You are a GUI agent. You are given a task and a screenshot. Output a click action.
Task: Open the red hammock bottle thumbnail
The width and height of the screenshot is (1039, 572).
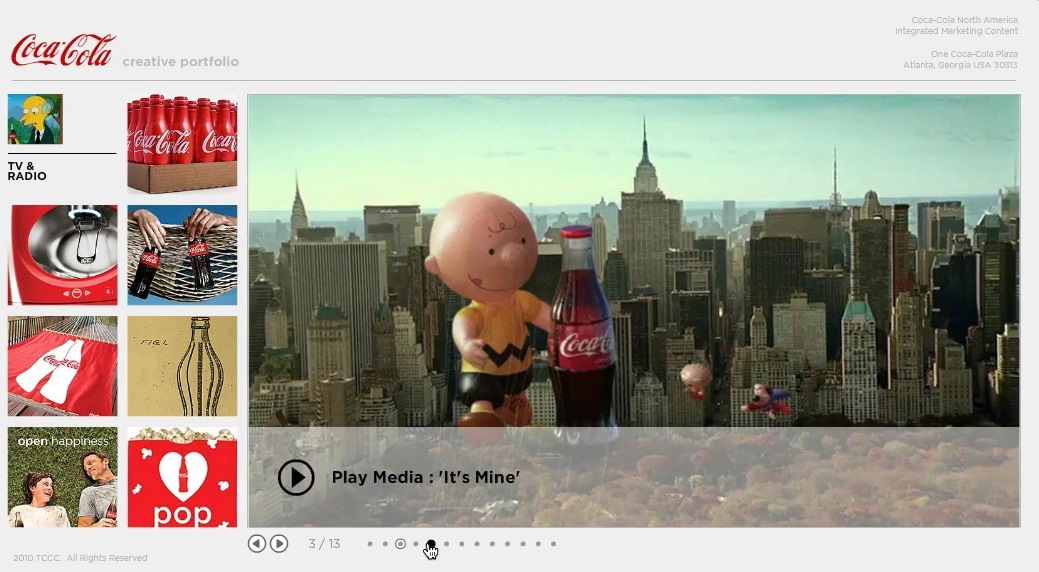62,366
